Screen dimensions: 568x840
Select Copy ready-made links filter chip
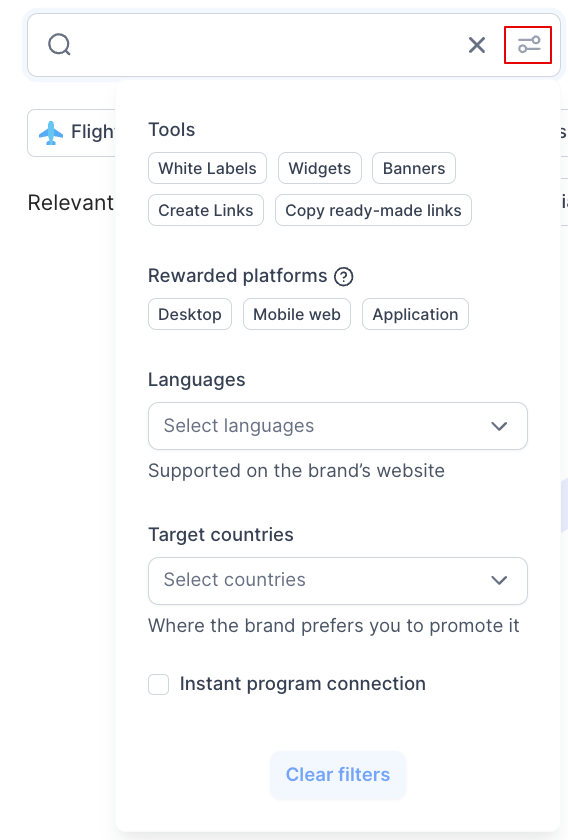[373, 210]
